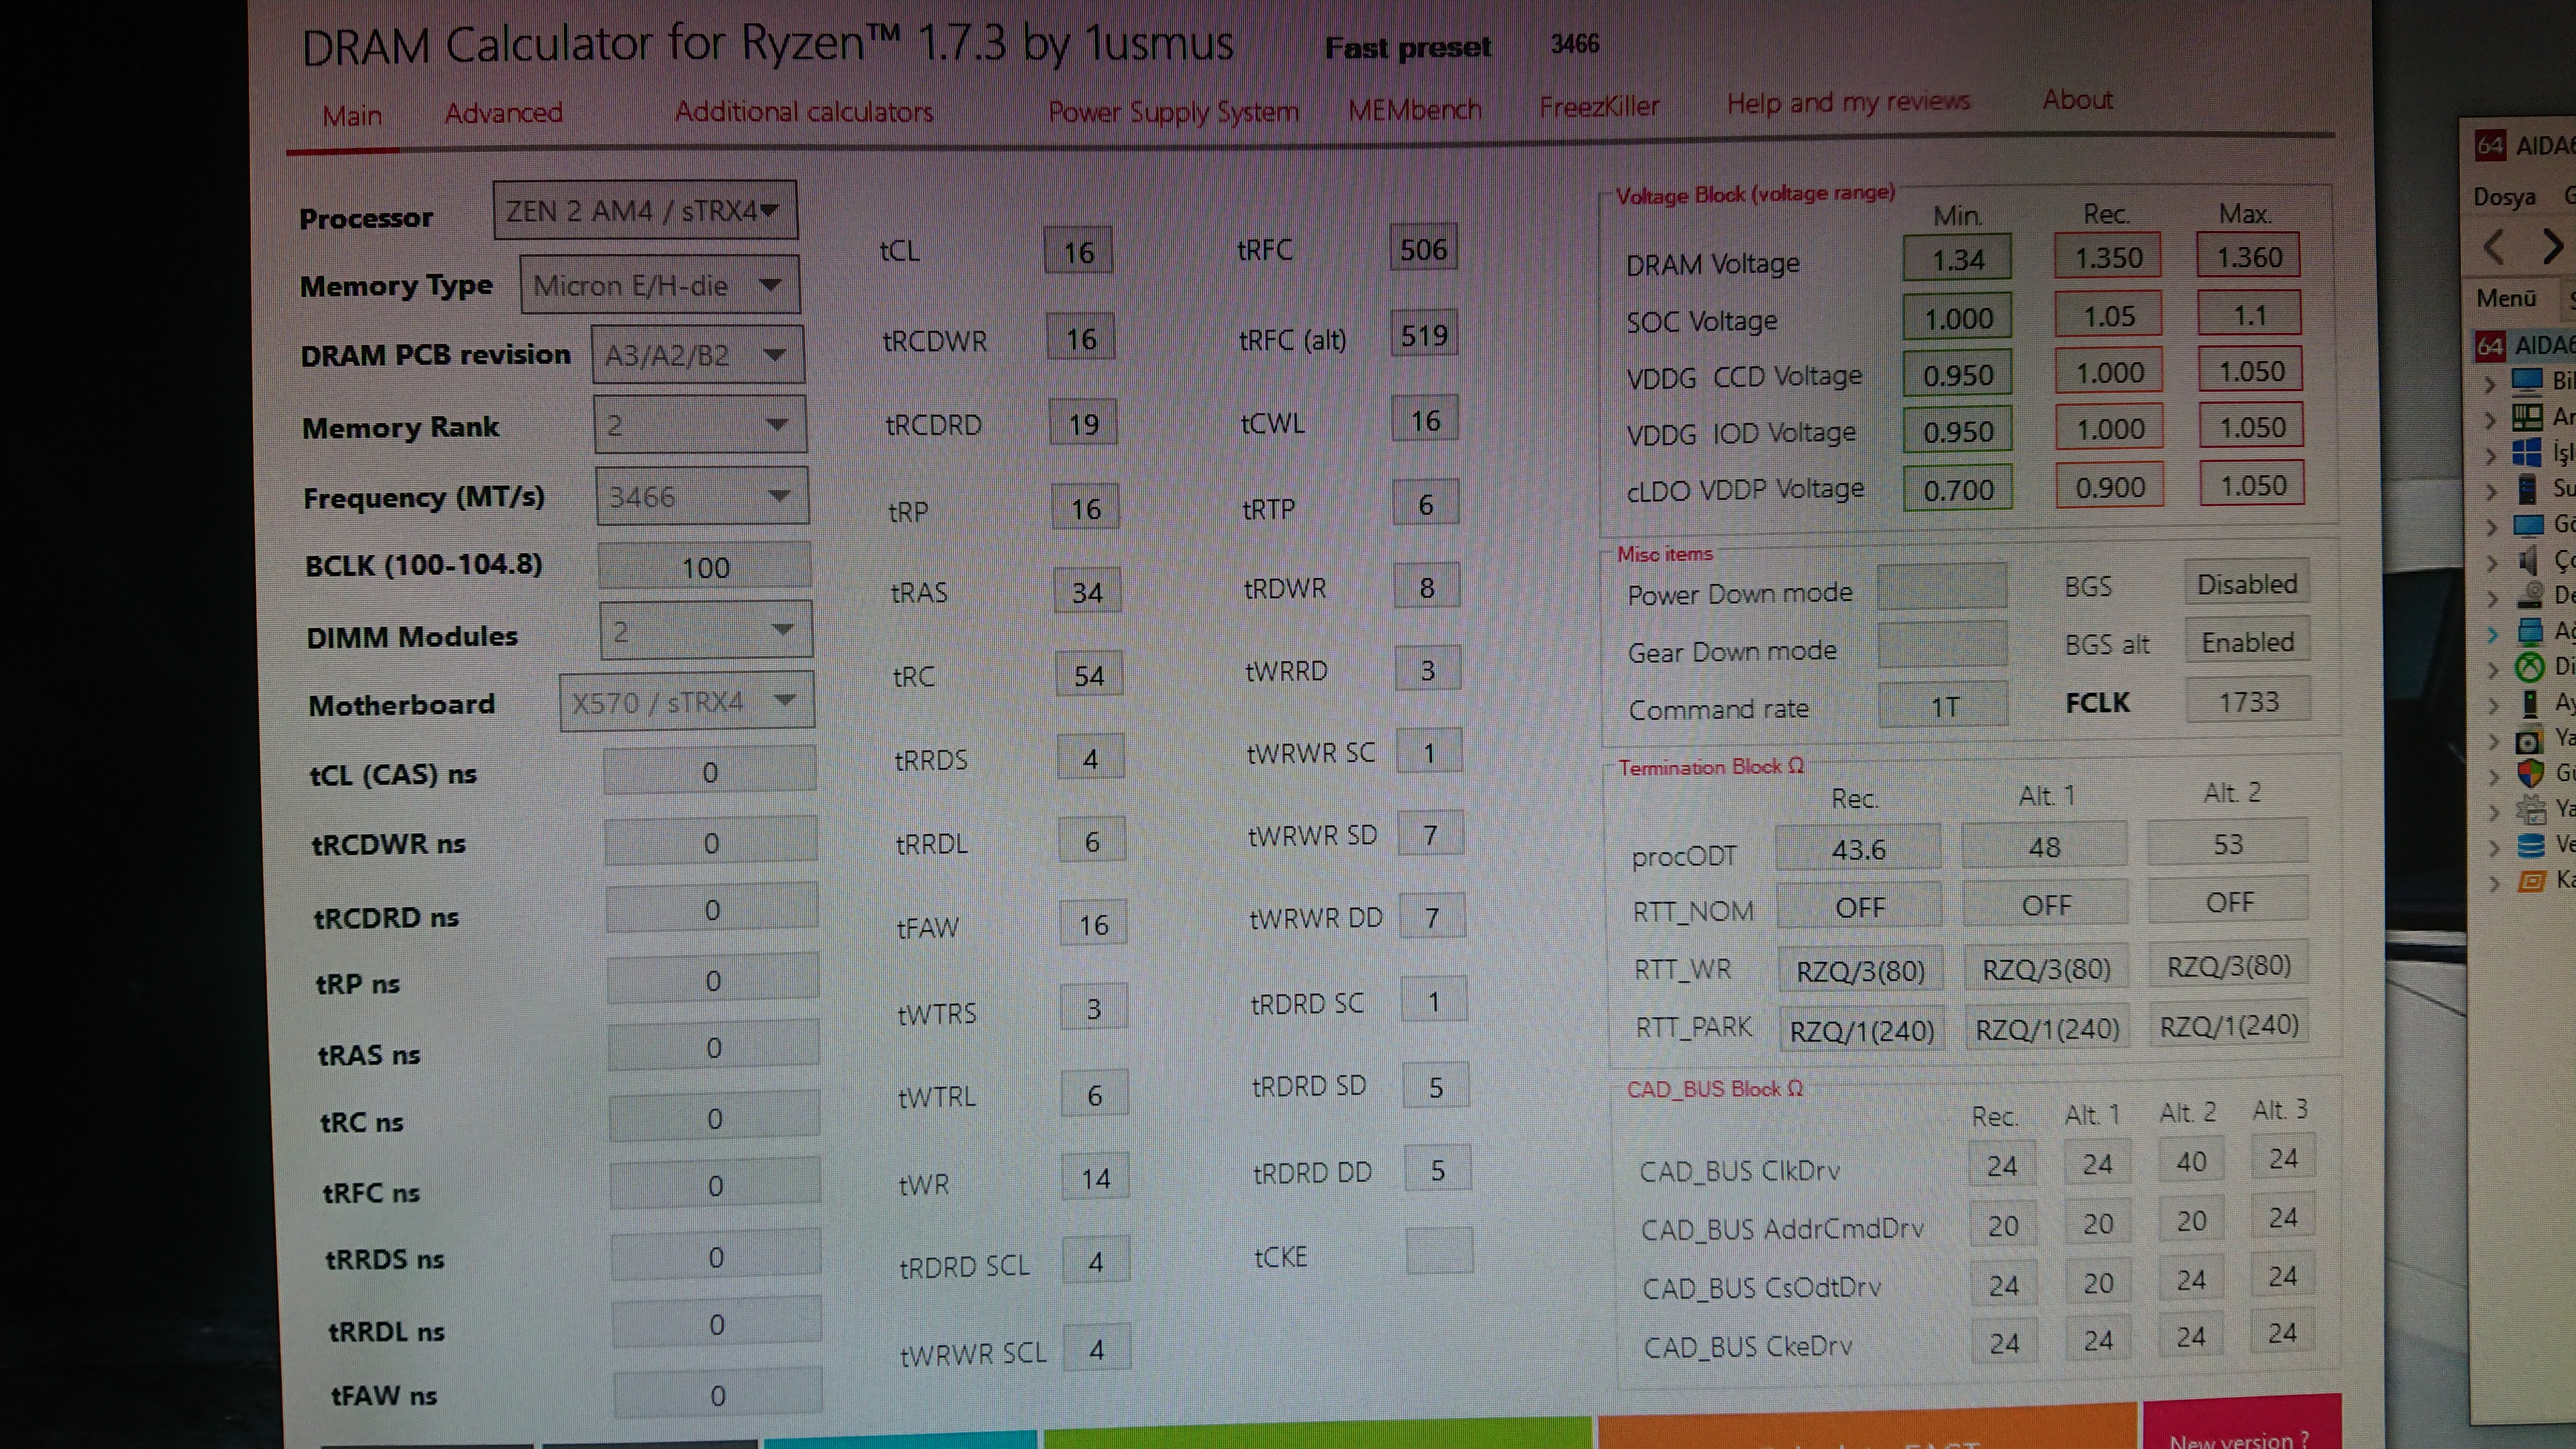
Task: Expand the Windows node chevron in AIDA64 tree
Action: tap(2491, 455)
